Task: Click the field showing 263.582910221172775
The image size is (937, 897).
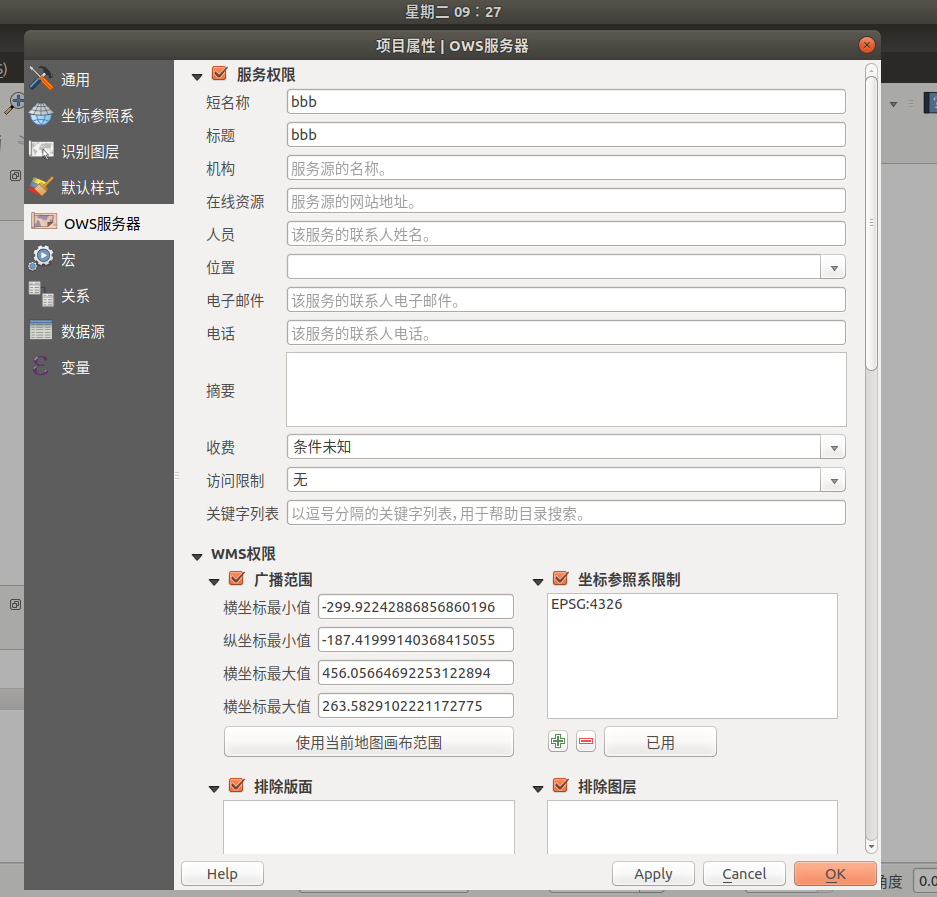Action: tap(416, 706)
